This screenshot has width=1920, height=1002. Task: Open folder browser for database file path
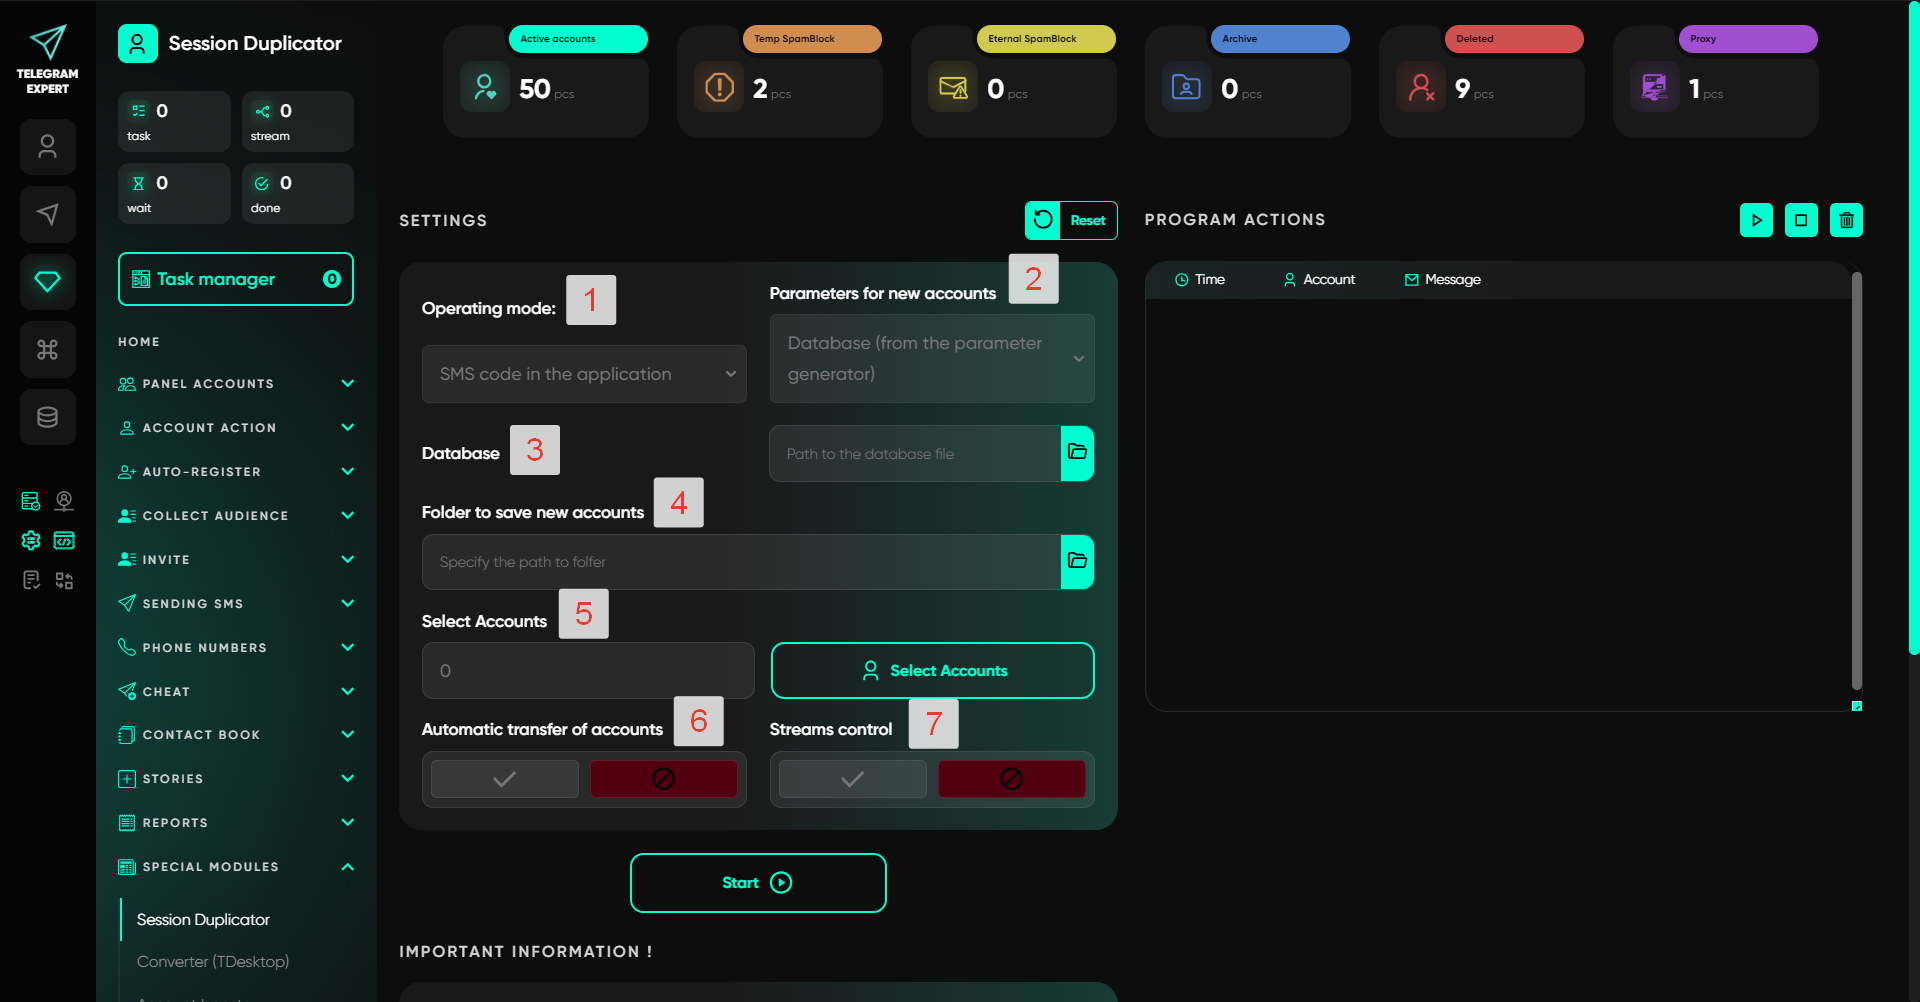point(1077,453)
